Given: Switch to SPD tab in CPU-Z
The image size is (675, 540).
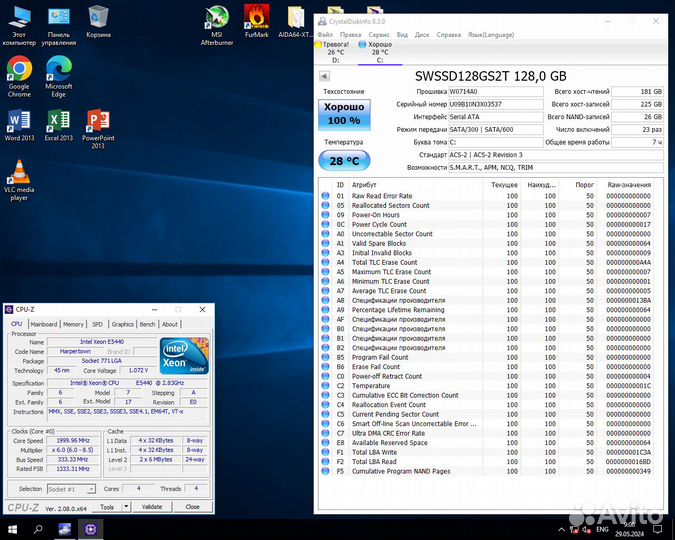Looking at the screenshot, I should coord(98,324).
